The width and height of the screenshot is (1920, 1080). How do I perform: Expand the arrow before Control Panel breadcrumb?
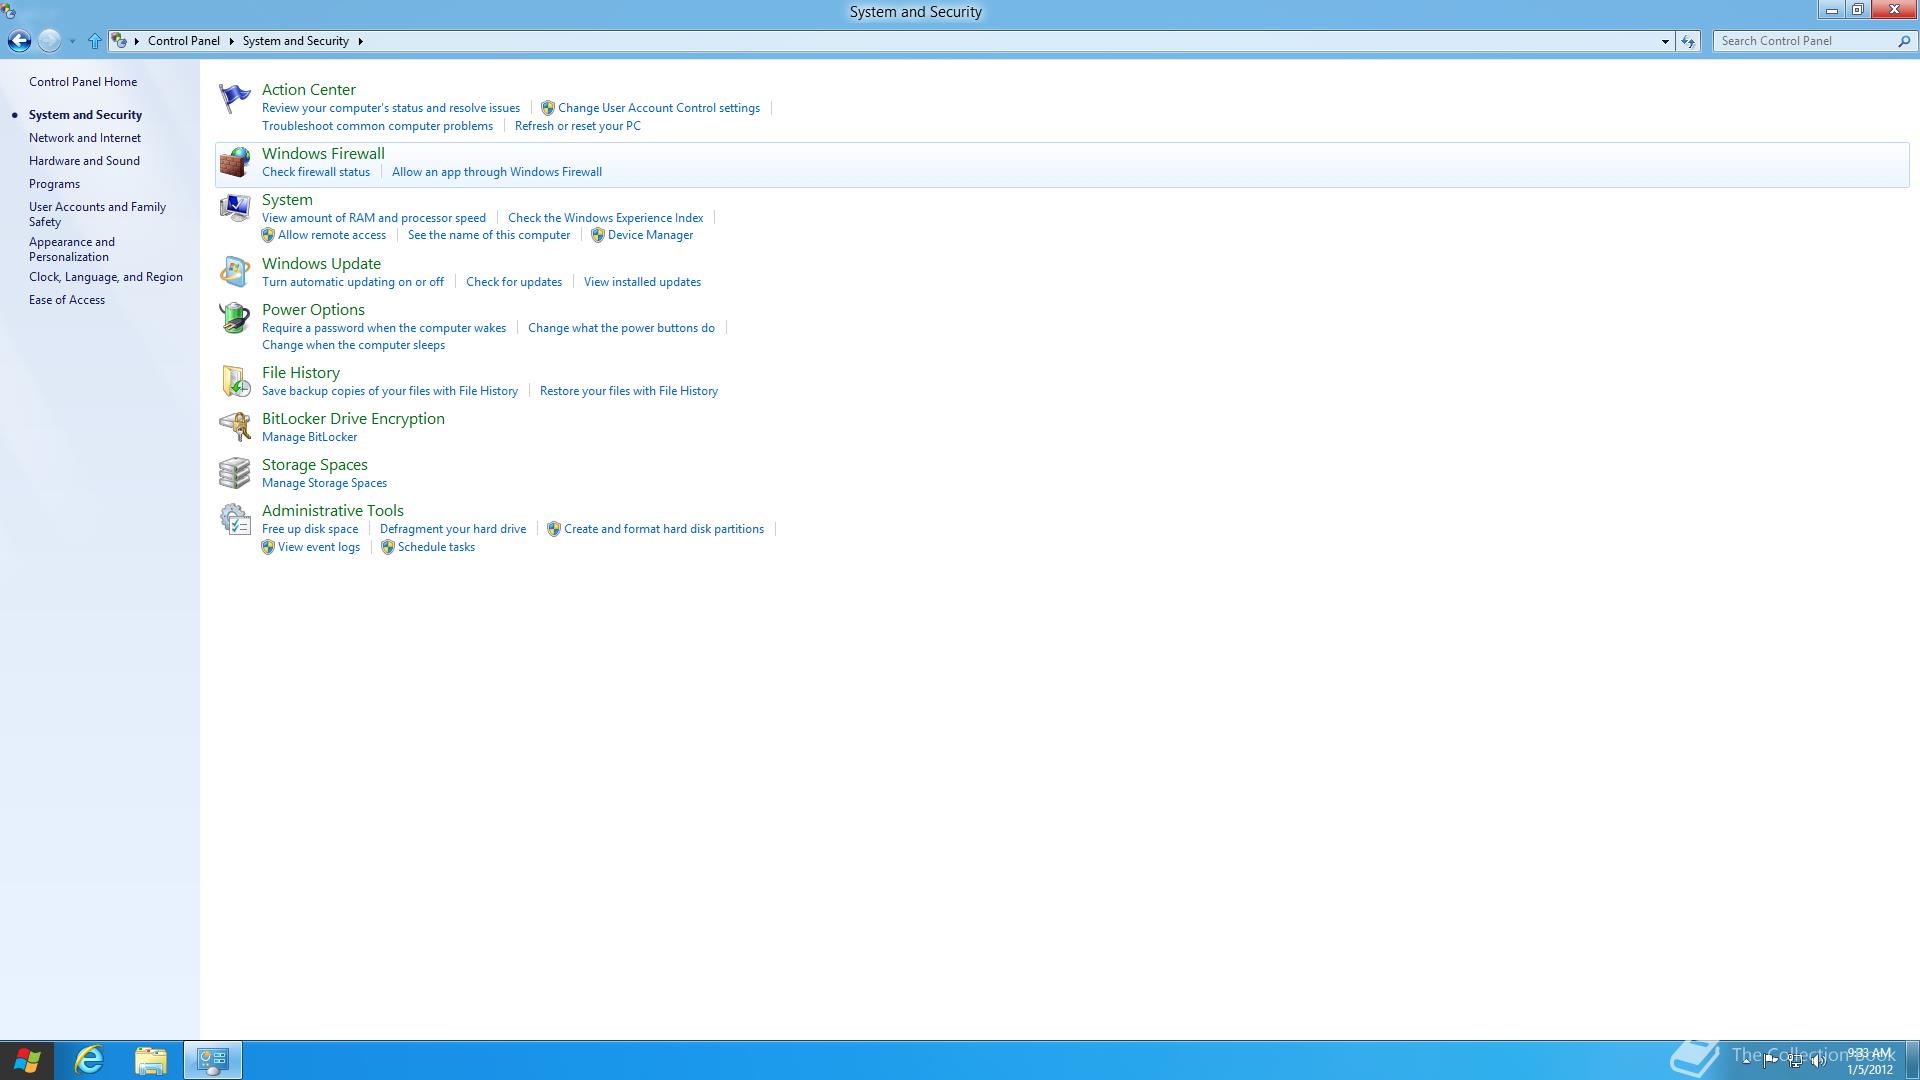pyautogui.click(x=137, y=41)
